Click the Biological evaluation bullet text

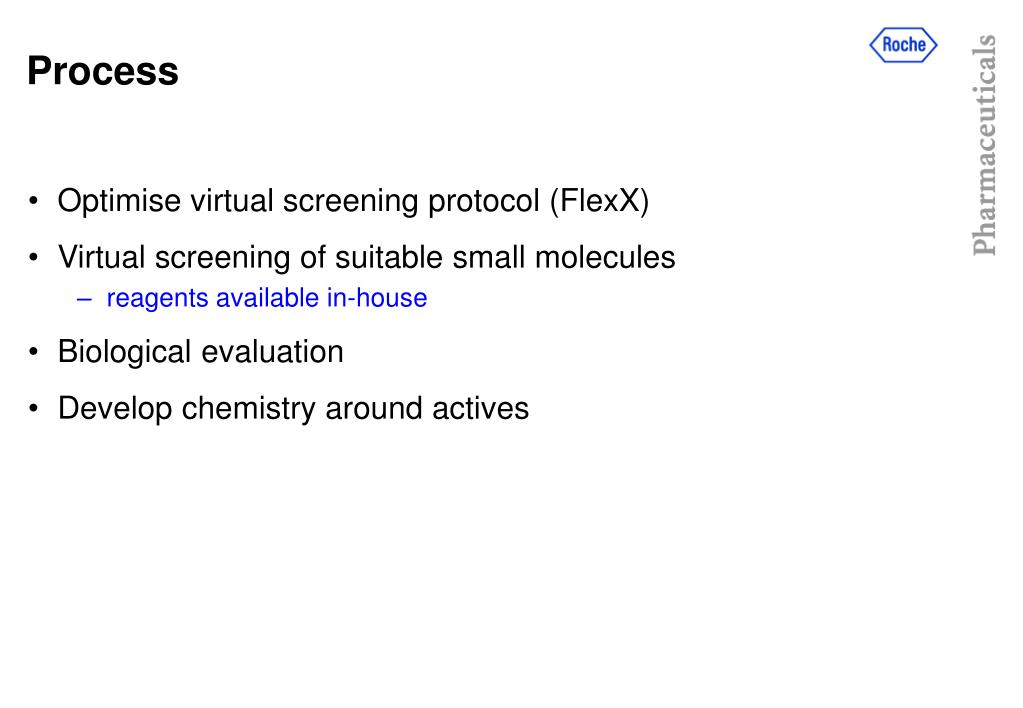click(200, 352)
